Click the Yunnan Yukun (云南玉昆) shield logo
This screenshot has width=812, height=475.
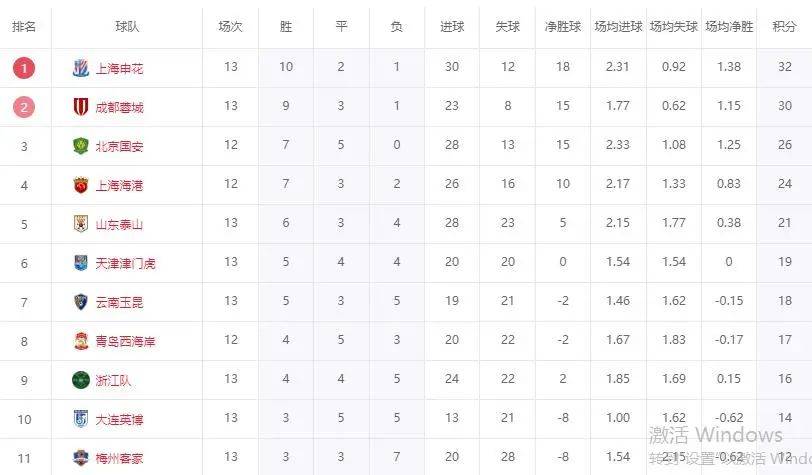81,302
